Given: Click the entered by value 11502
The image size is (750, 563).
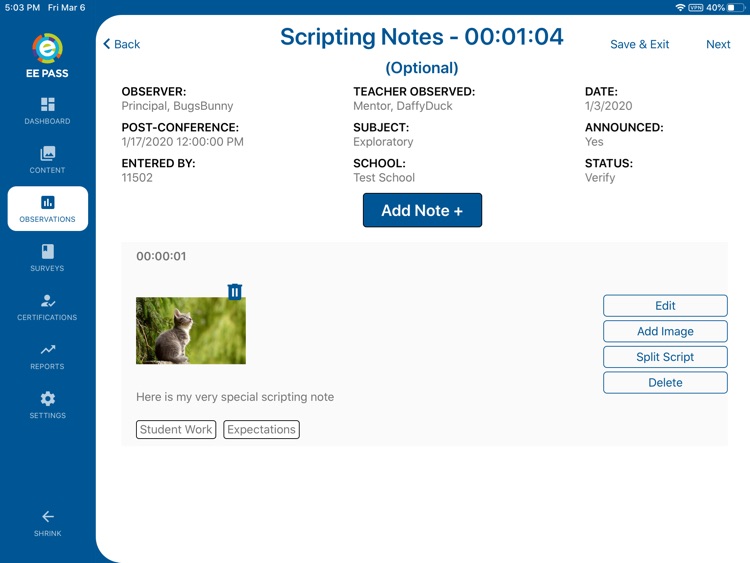Looking at the screenshot, I should pos(137,177).
